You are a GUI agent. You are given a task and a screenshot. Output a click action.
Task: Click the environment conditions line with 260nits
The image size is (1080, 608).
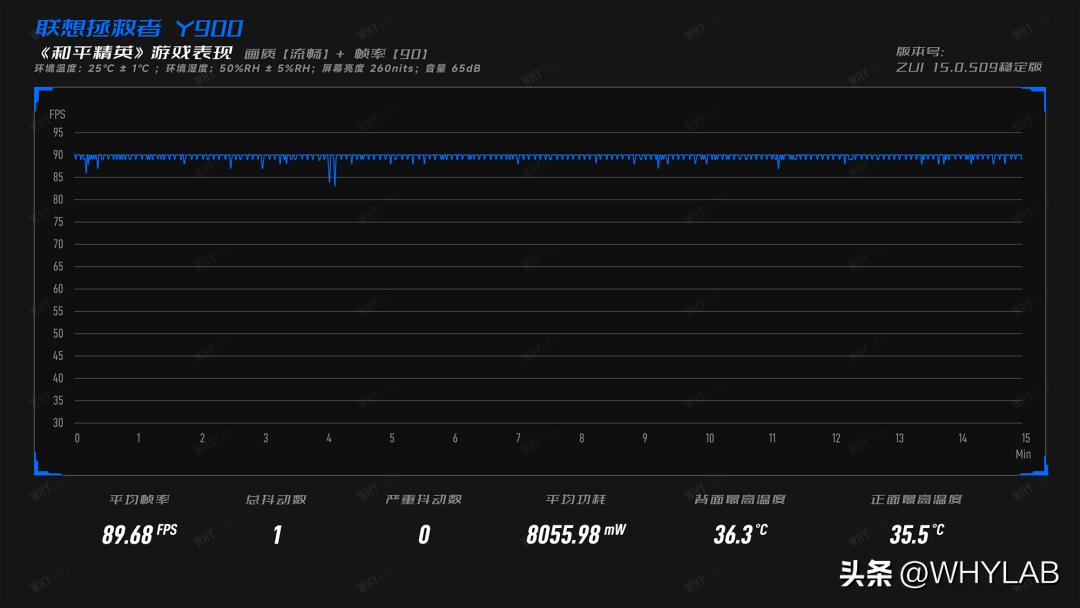coord(257,68)
